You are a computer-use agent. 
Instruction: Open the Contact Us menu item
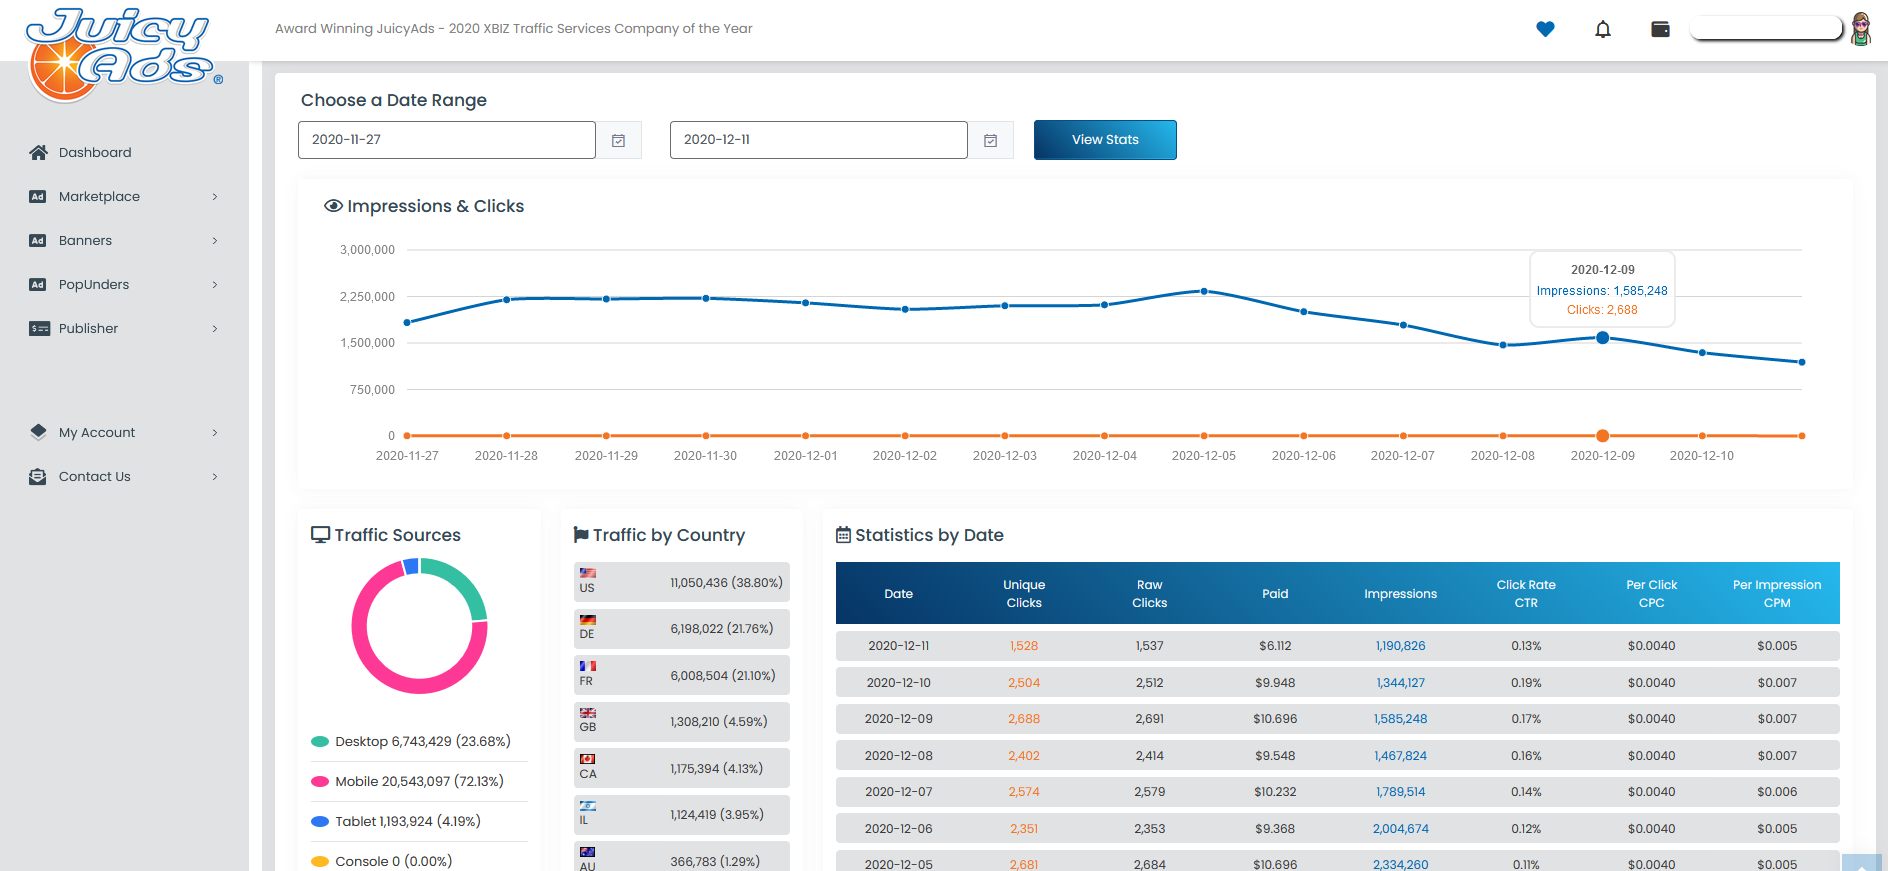pos(94,477)
